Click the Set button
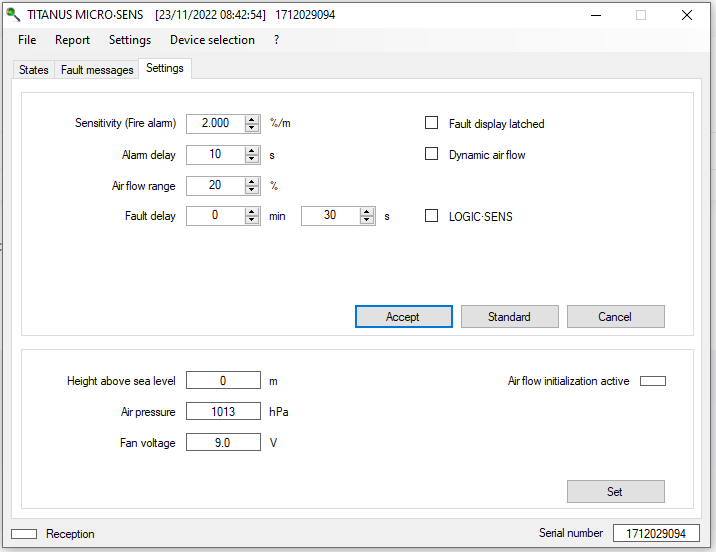The height and width of the screenshot is (552, 716). tap(616, 491)
